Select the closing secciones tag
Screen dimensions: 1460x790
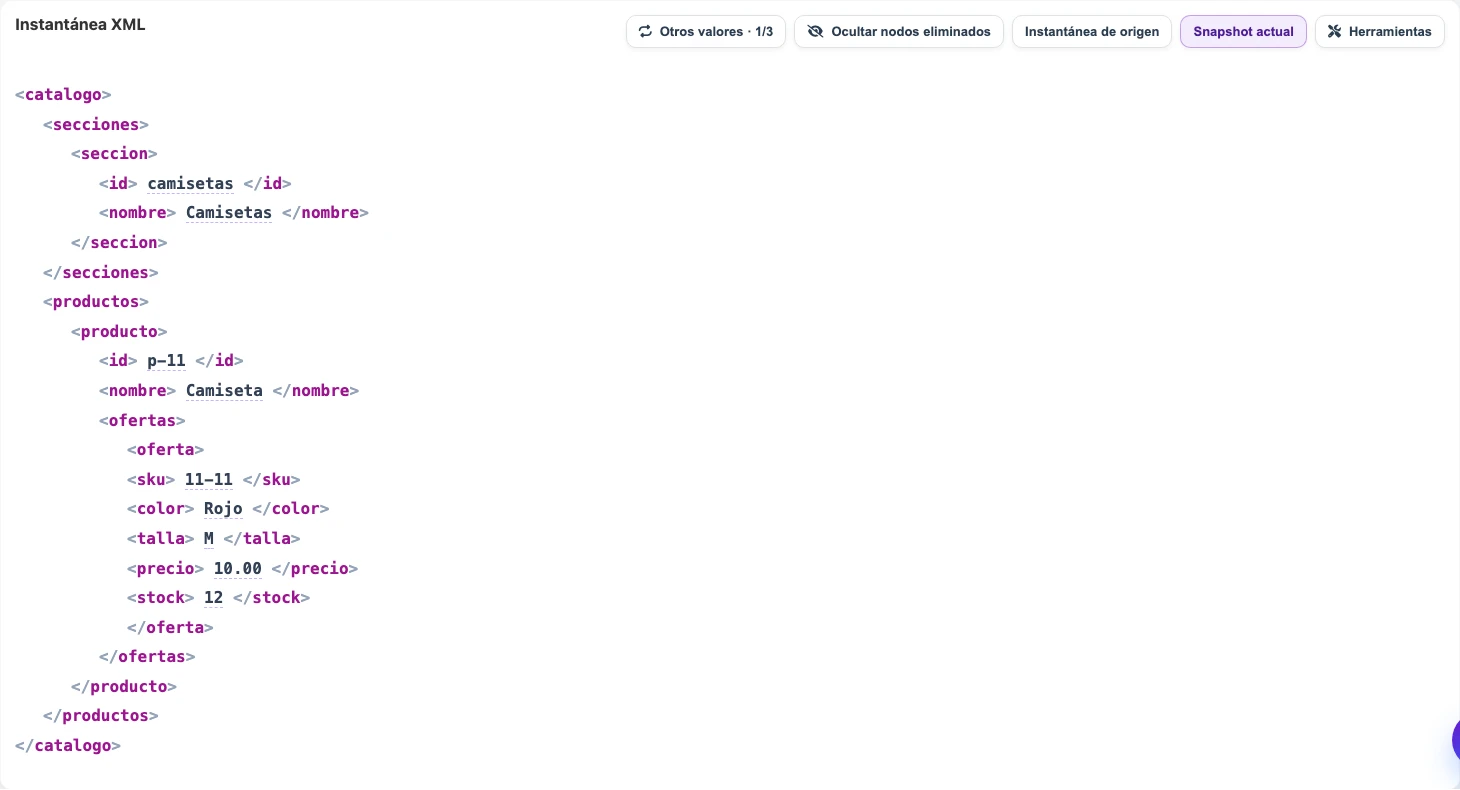(x=101, y=272)
